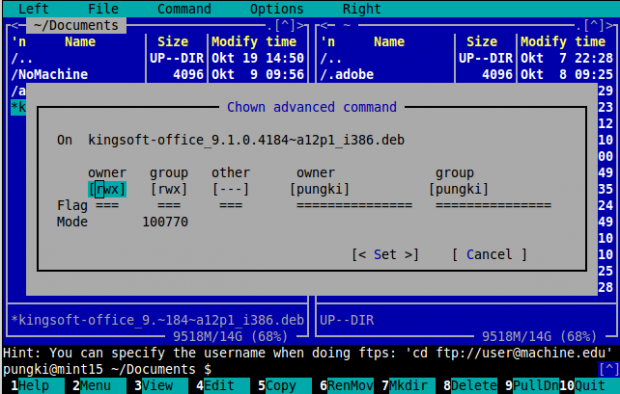Open group pungki selector
620x394 pixels.
click(x=458, y=189)
